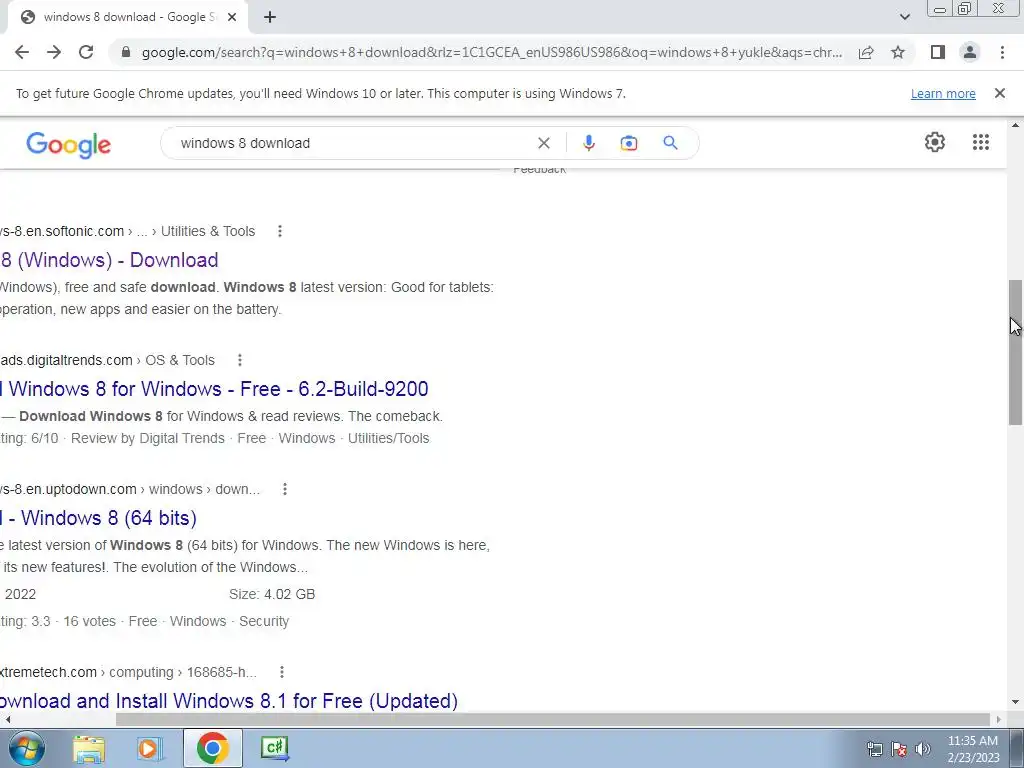Dismiss the Chrome update notice bar

[999, 93]
